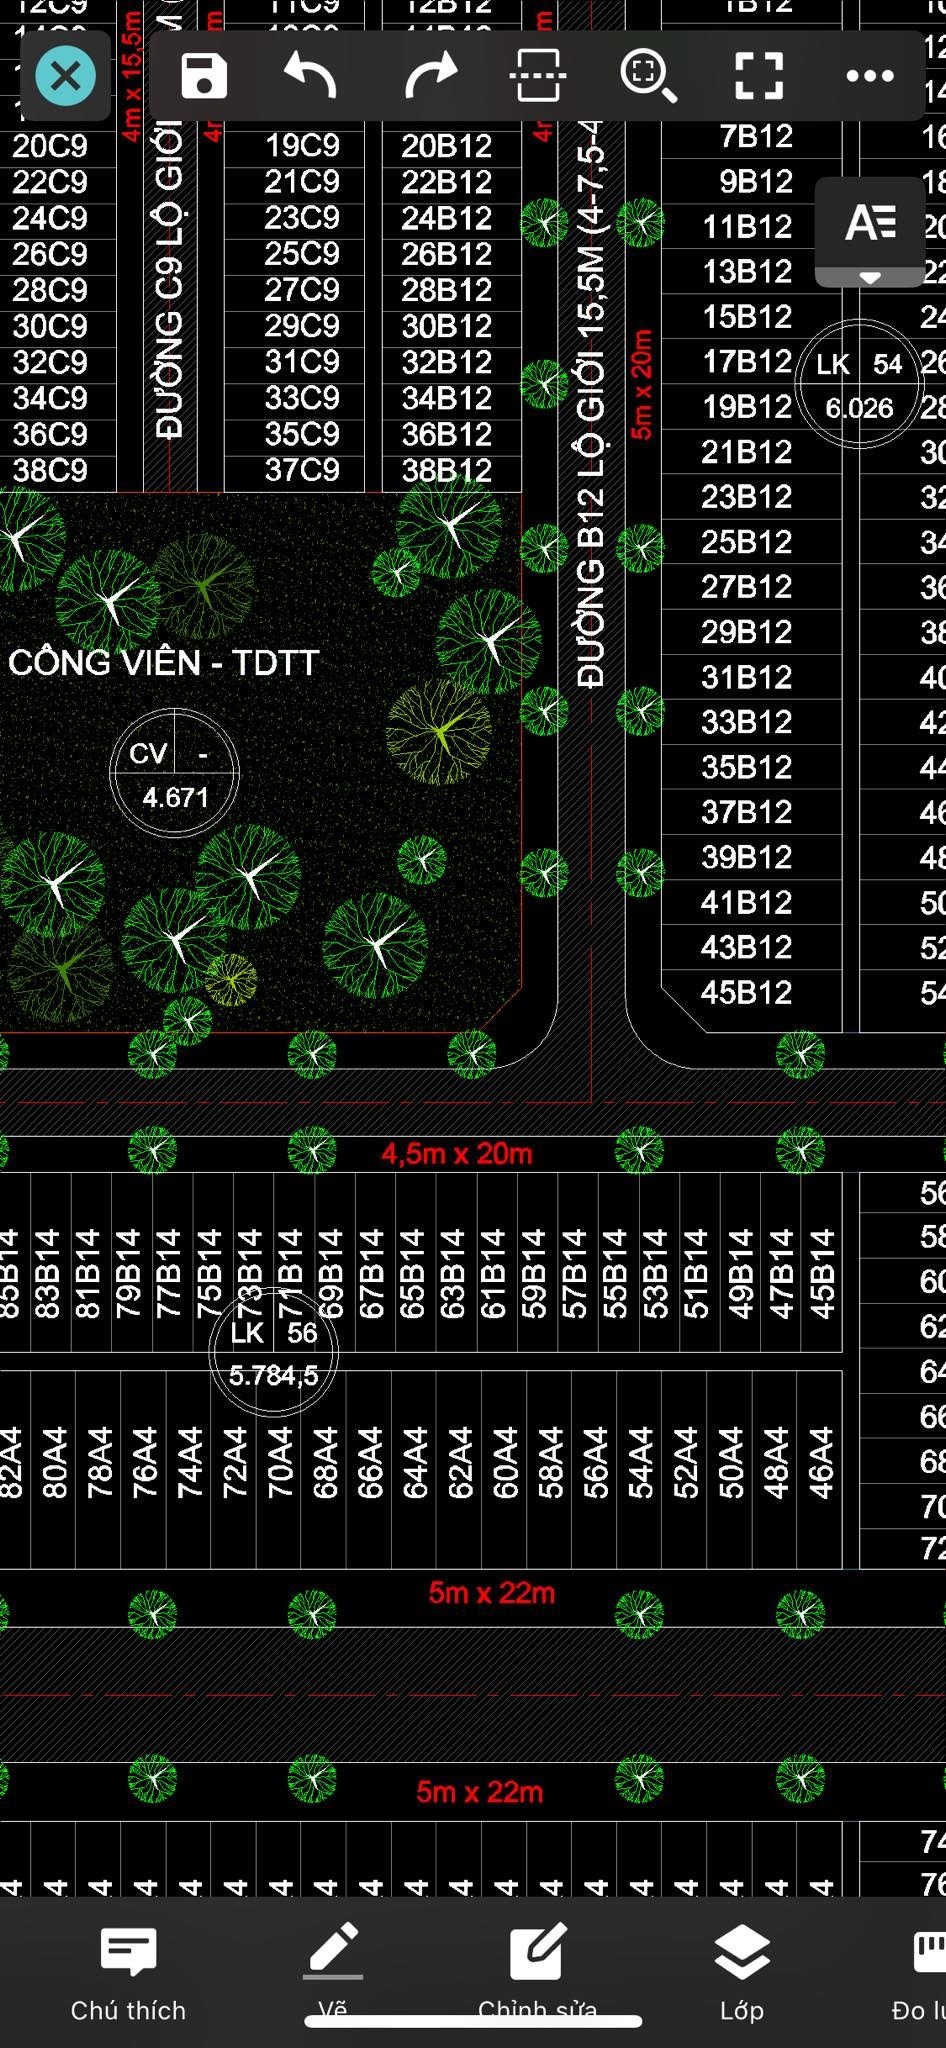Viewport: 946px width, 2048px height.
Task: Select plot 34B12
Action: point(447,399)
